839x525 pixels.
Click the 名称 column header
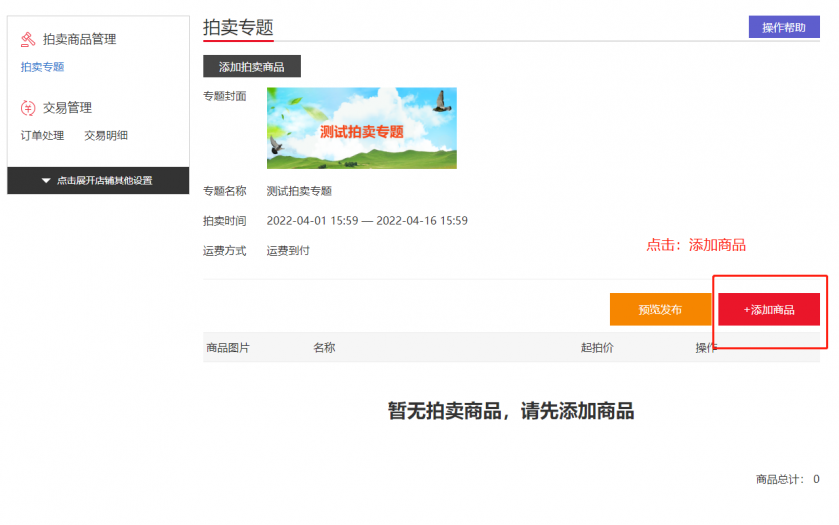click(324, 348)
